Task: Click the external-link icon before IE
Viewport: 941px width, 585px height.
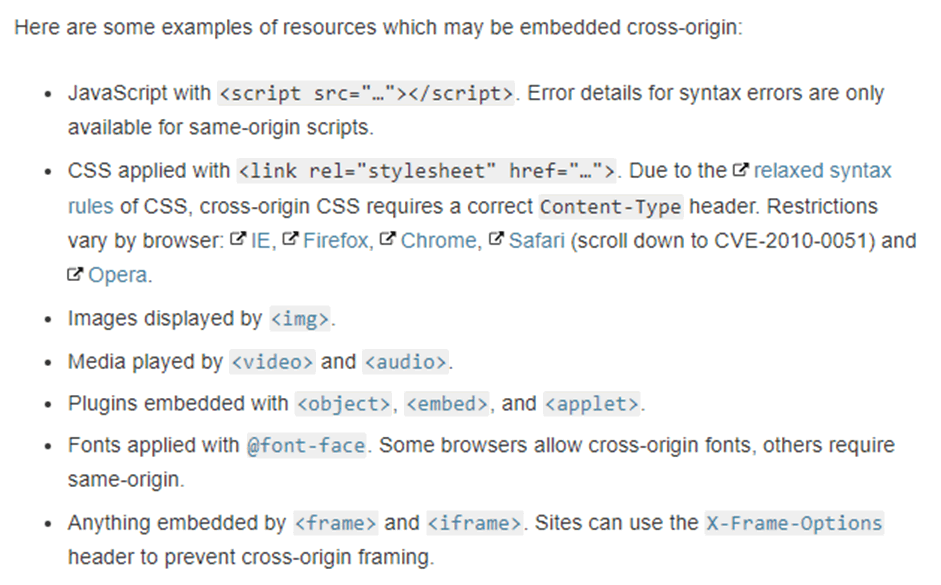Action: pos(238,239)
